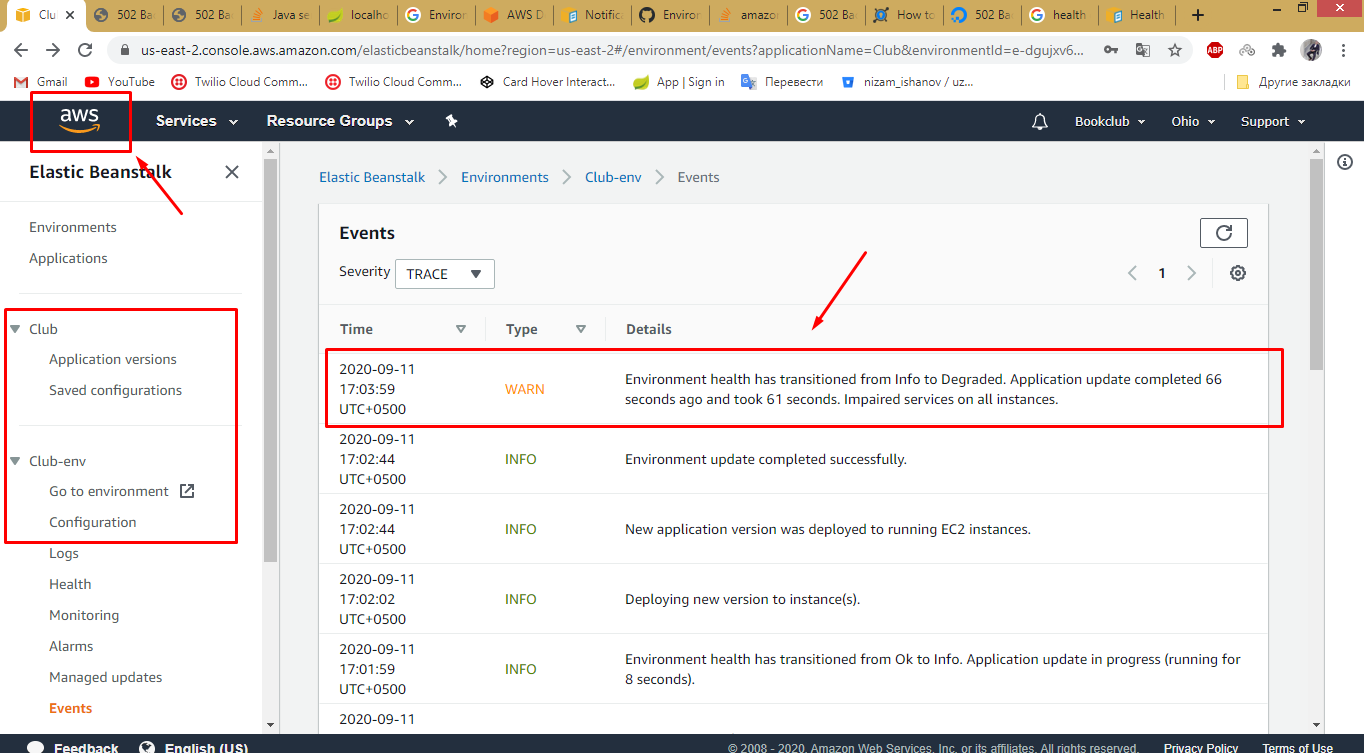Viewport: 1364px width, 753px height.
Task: Open Support dropdown menu
Action: click(x=1273, y=121)
